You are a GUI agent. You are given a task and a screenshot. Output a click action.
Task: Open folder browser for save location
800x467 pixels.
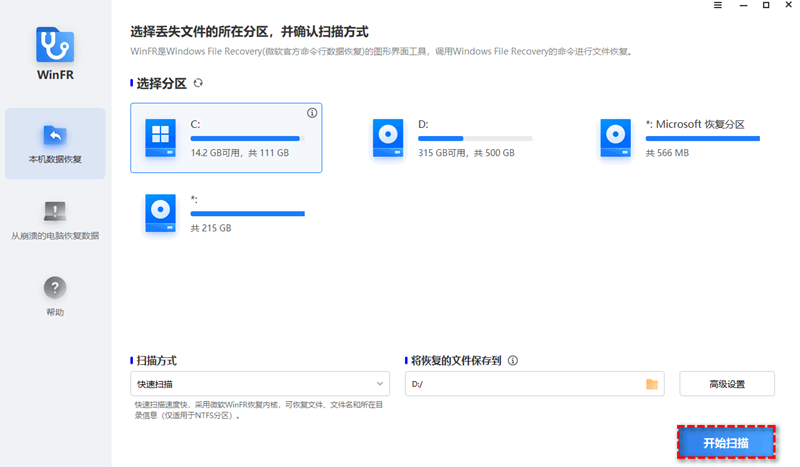pyautogui.click(x=652, y=384)
